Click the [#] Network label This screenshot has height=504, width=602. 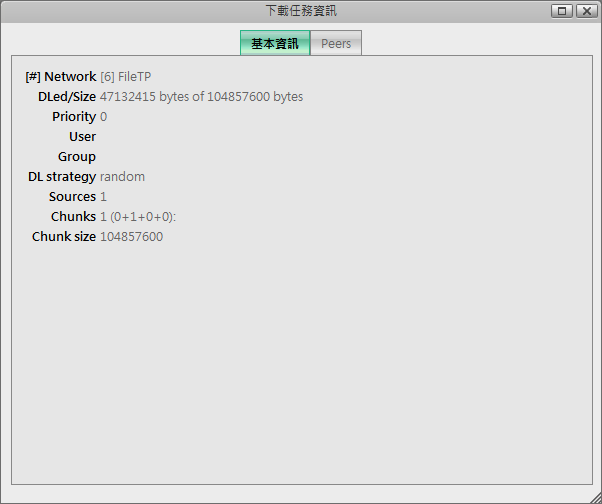tap(60, 77)
